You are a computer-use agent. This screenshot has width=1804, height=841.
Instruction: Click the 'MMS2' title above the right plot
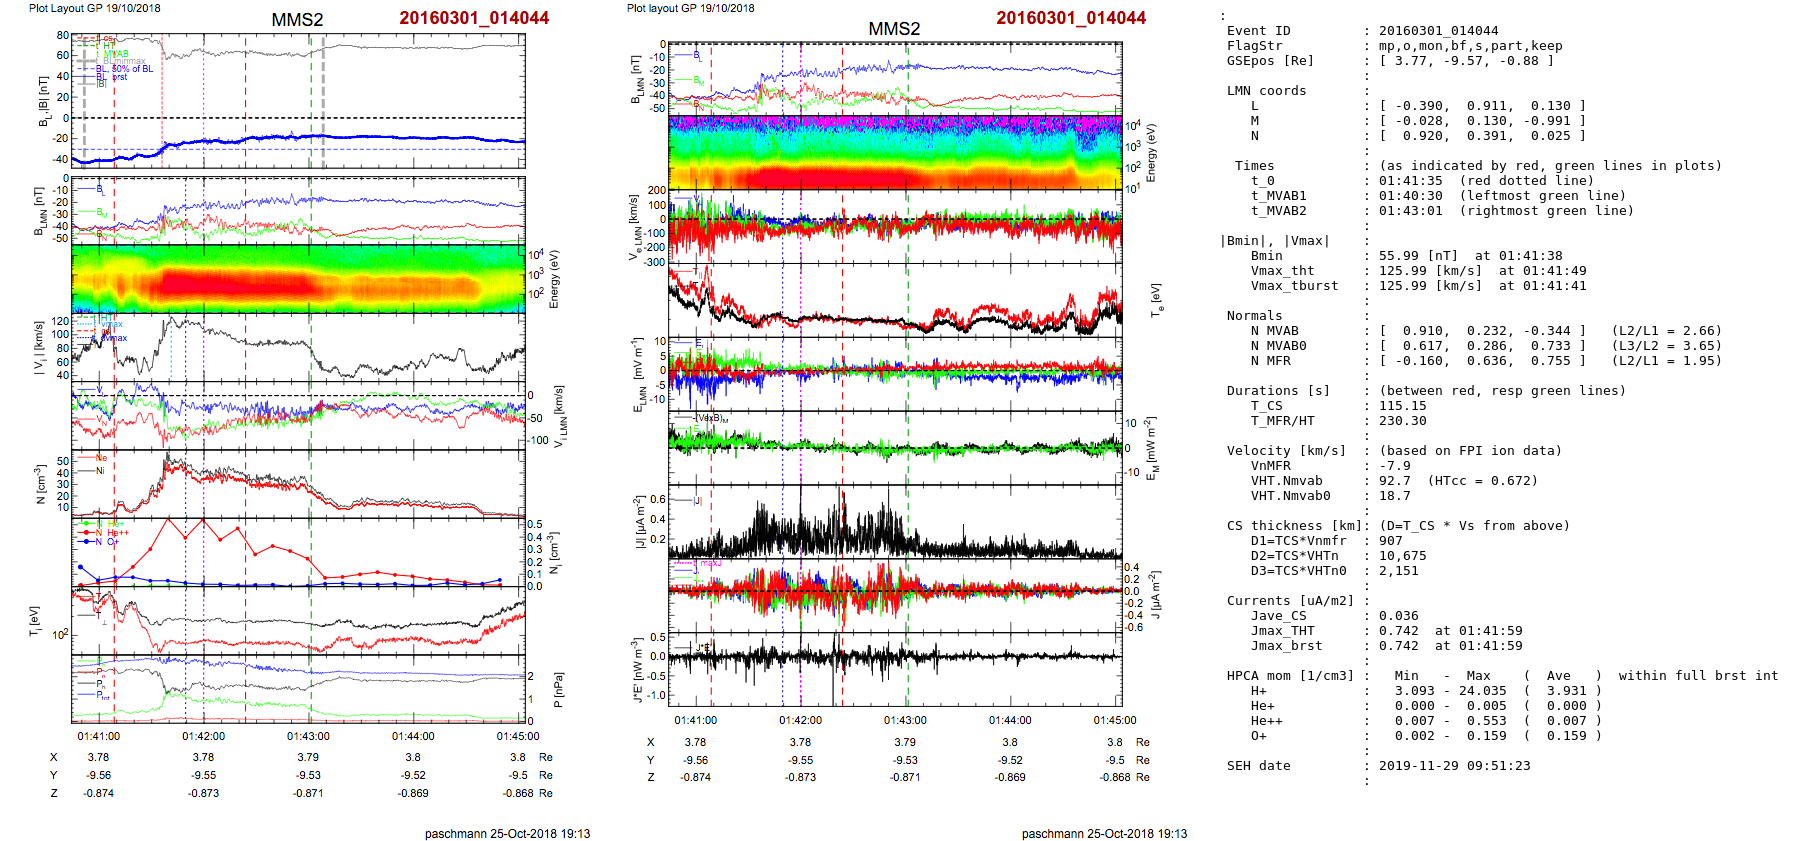(894, 29)
